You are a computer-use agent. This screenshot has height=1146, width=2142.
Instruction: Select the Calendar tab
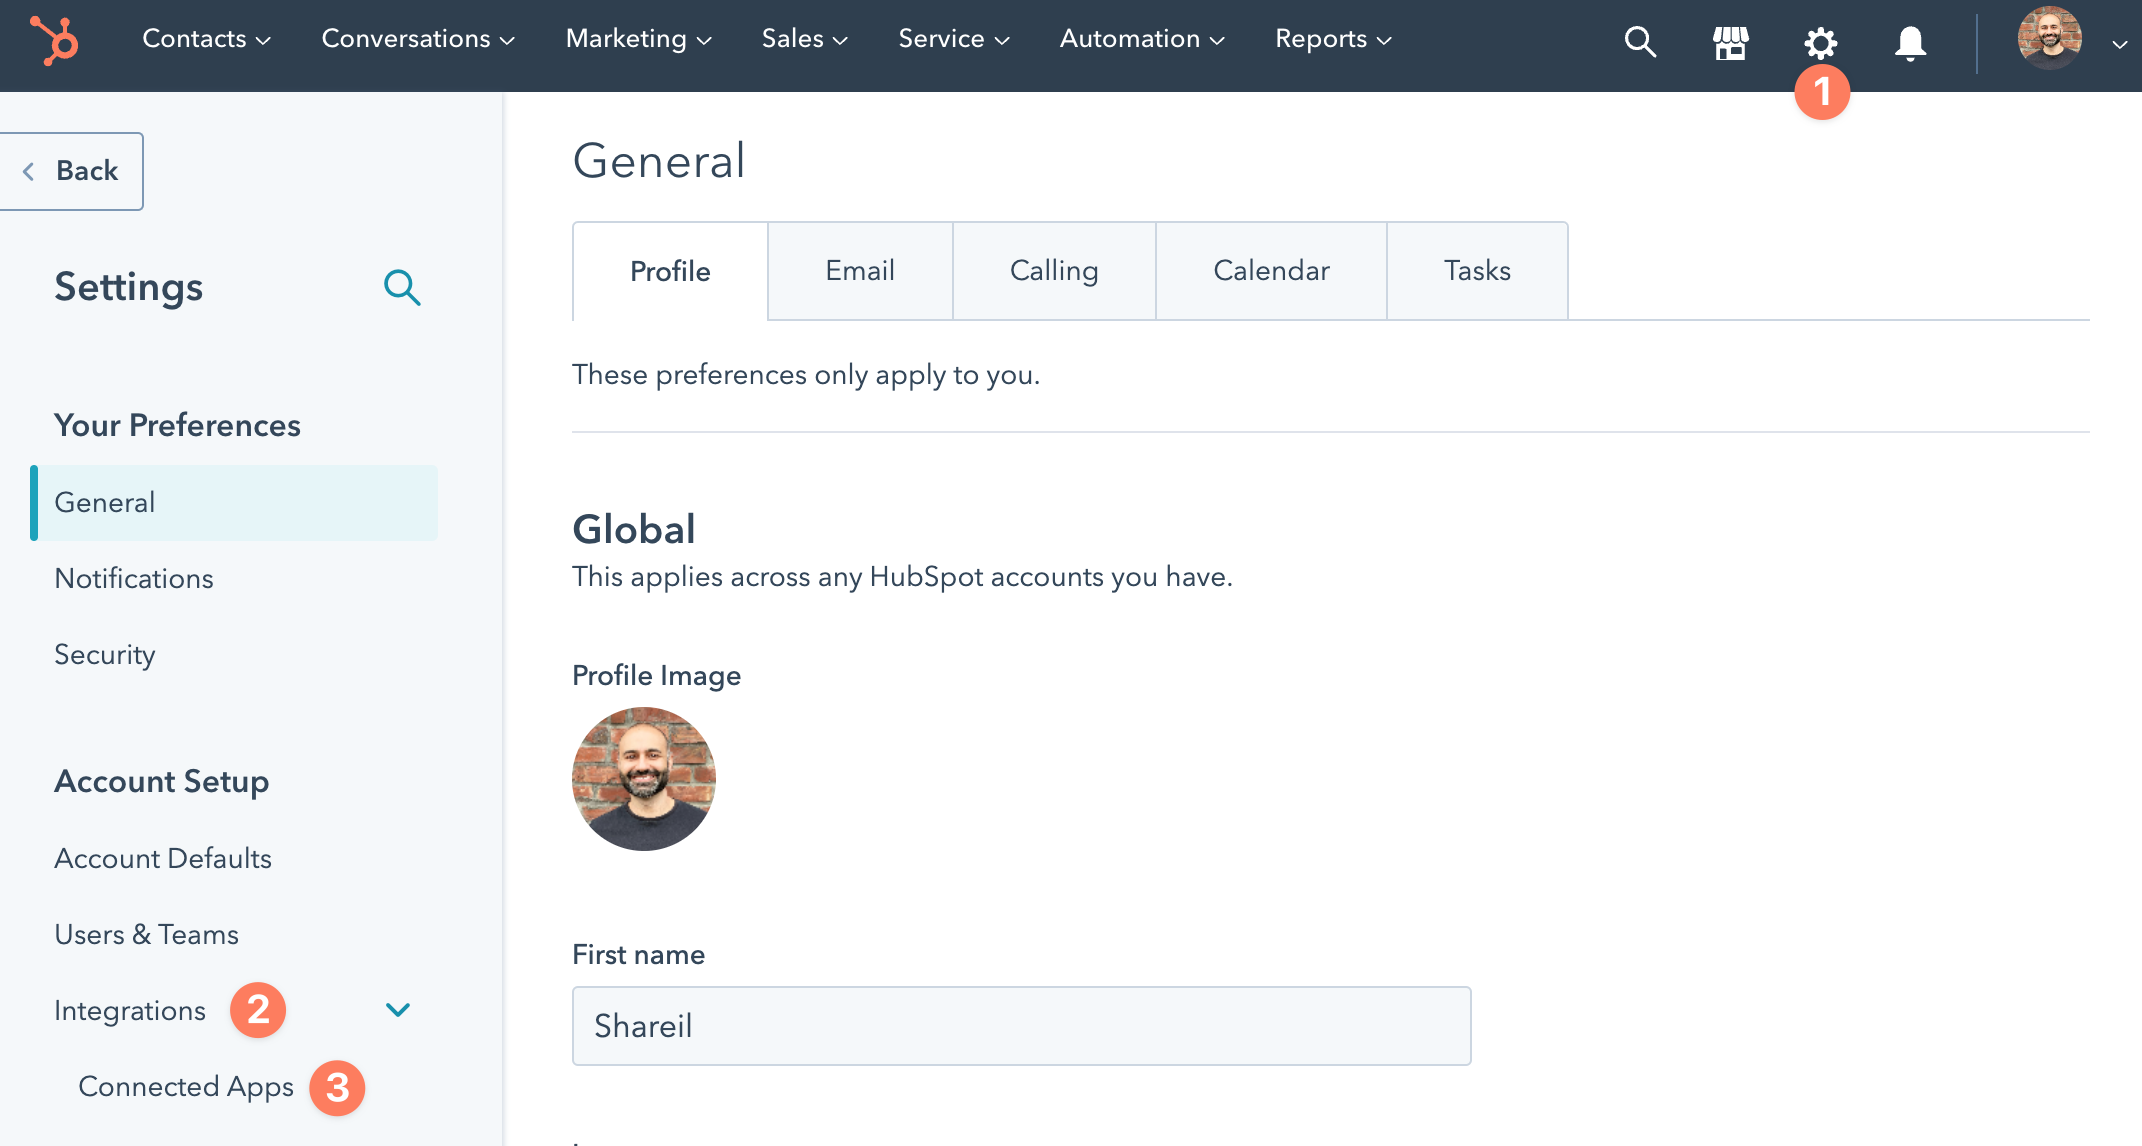pyautogui.click(x=1271, y=271)
